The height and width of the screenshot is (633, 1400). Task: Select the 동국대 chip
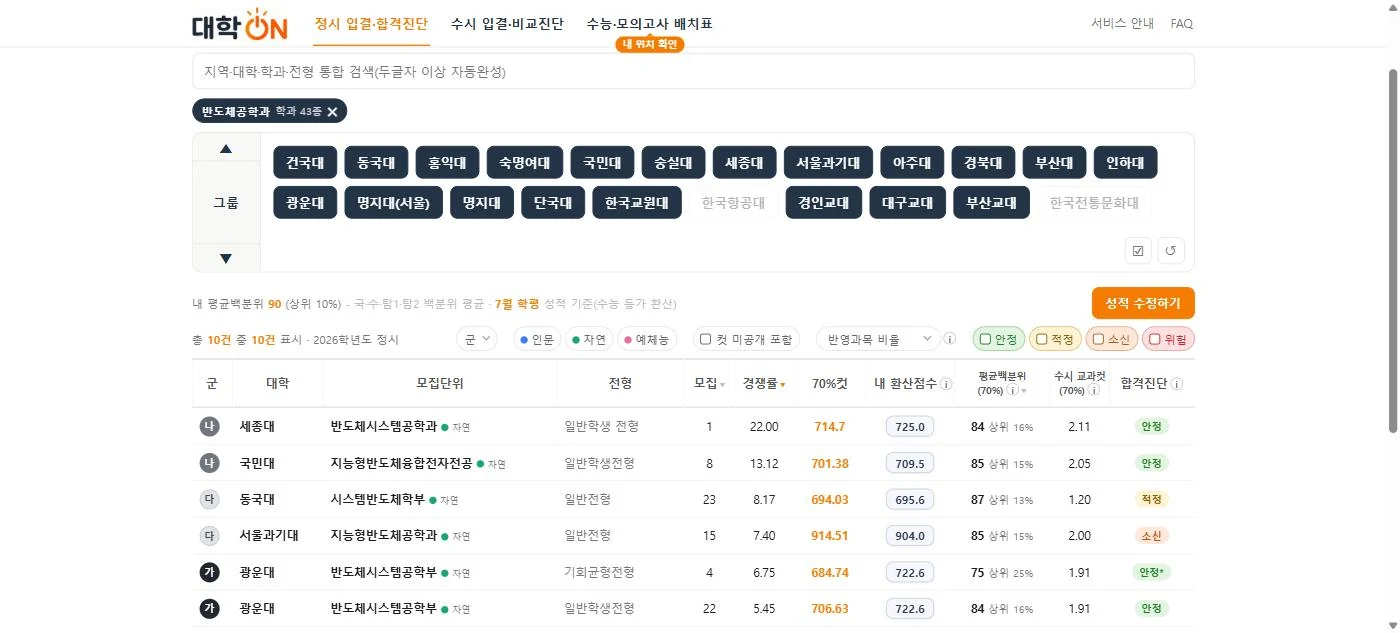(x=376, y=162)
